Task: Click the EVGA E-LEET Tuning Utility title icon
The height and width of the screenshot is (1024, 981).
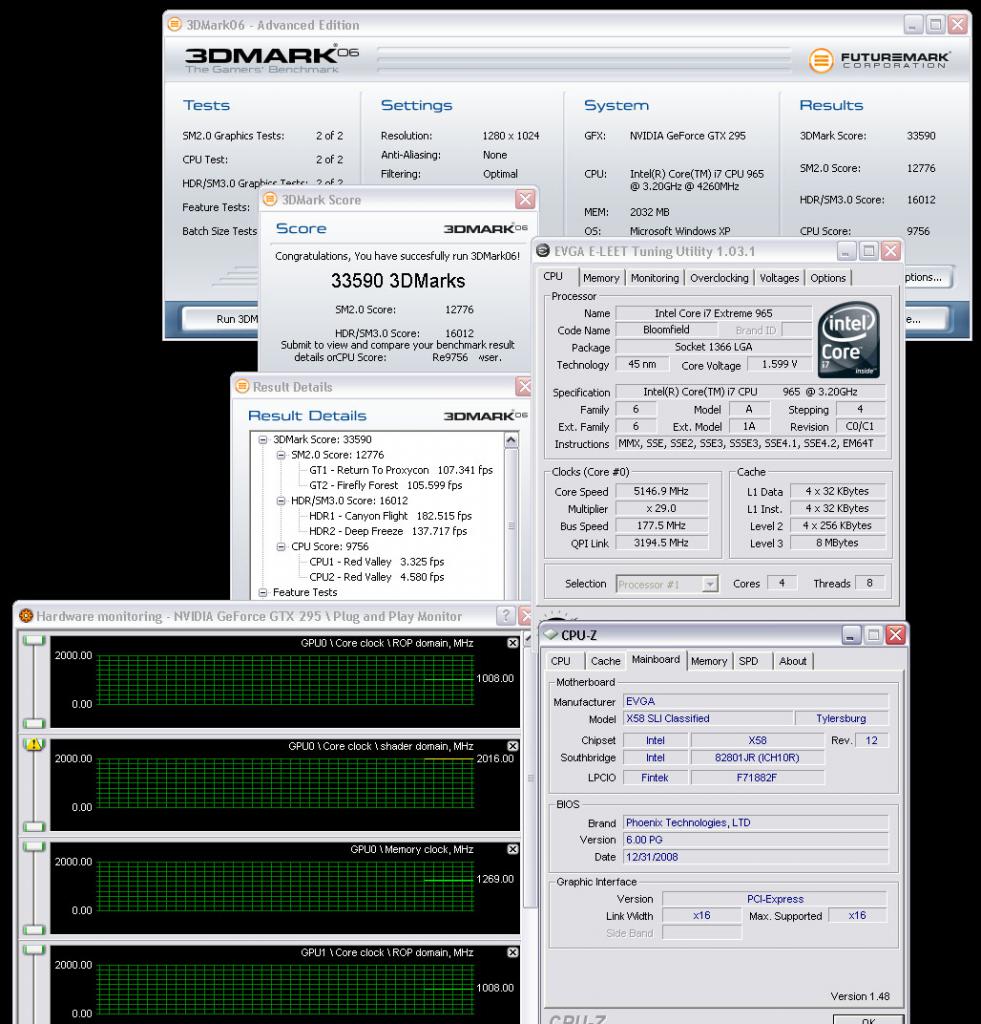Action: (x=543, y=251)
